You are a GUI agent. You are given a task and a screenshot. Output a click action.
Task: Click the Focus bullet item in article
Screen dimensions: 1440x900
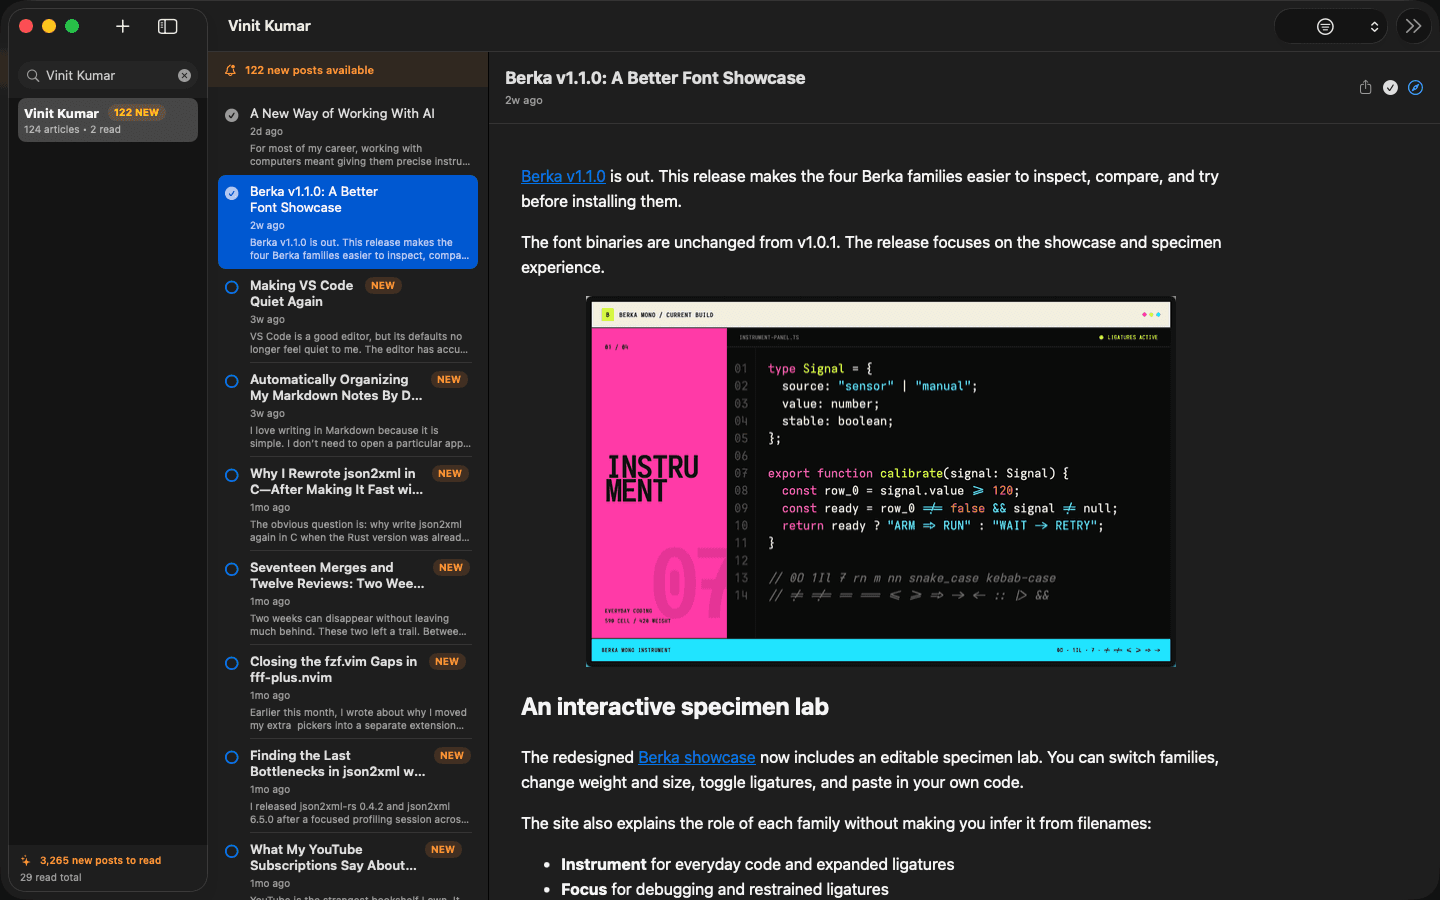724,889
